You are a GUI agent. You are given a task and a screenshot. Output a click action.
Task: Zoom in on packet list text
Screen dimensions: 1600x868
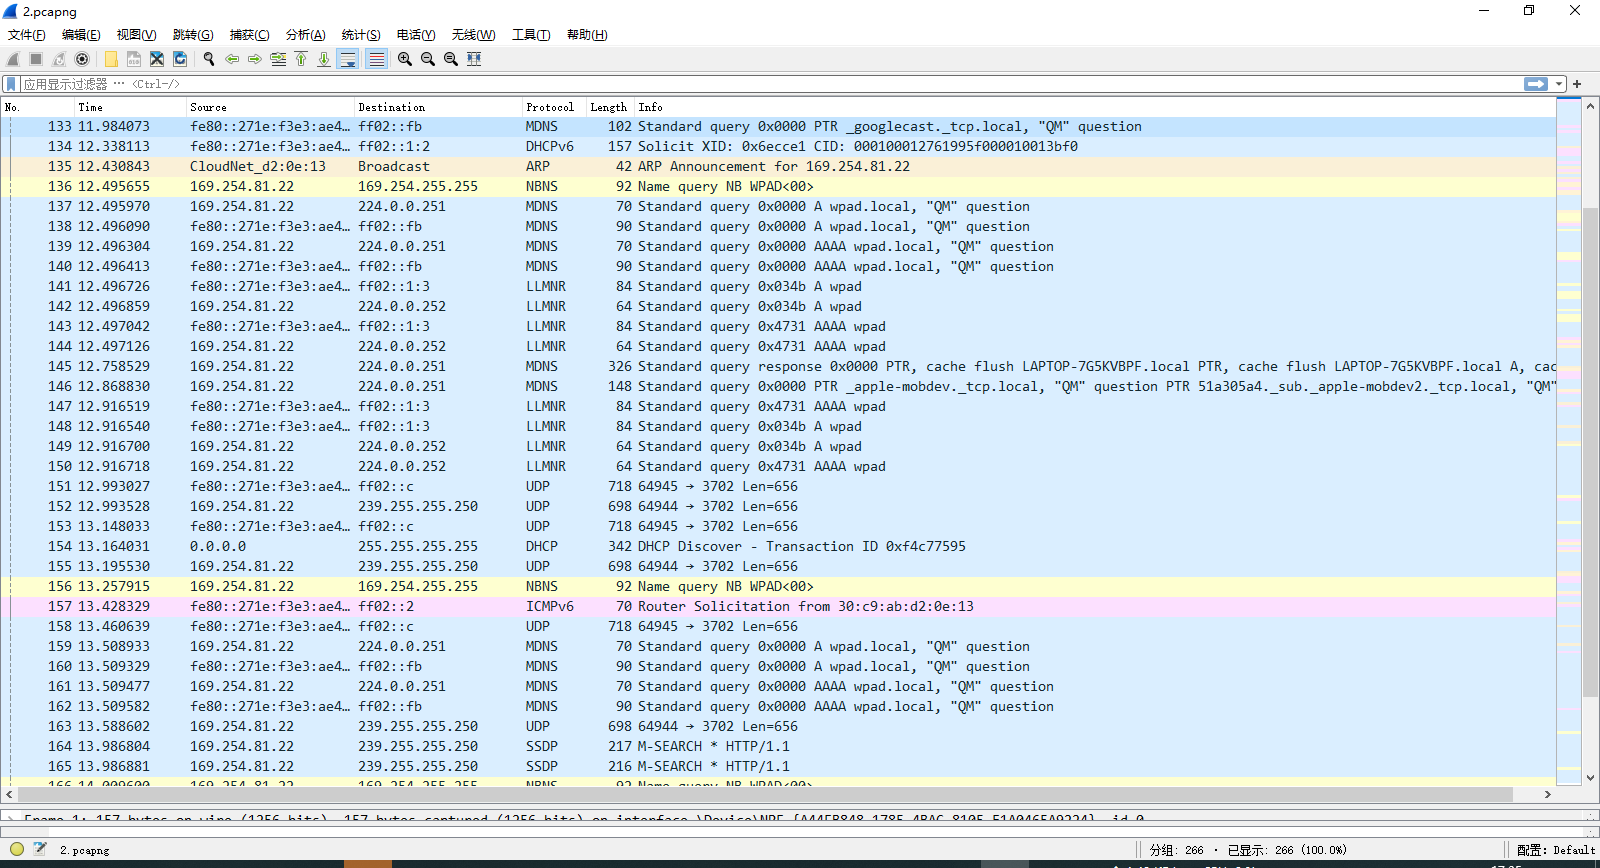404,59
